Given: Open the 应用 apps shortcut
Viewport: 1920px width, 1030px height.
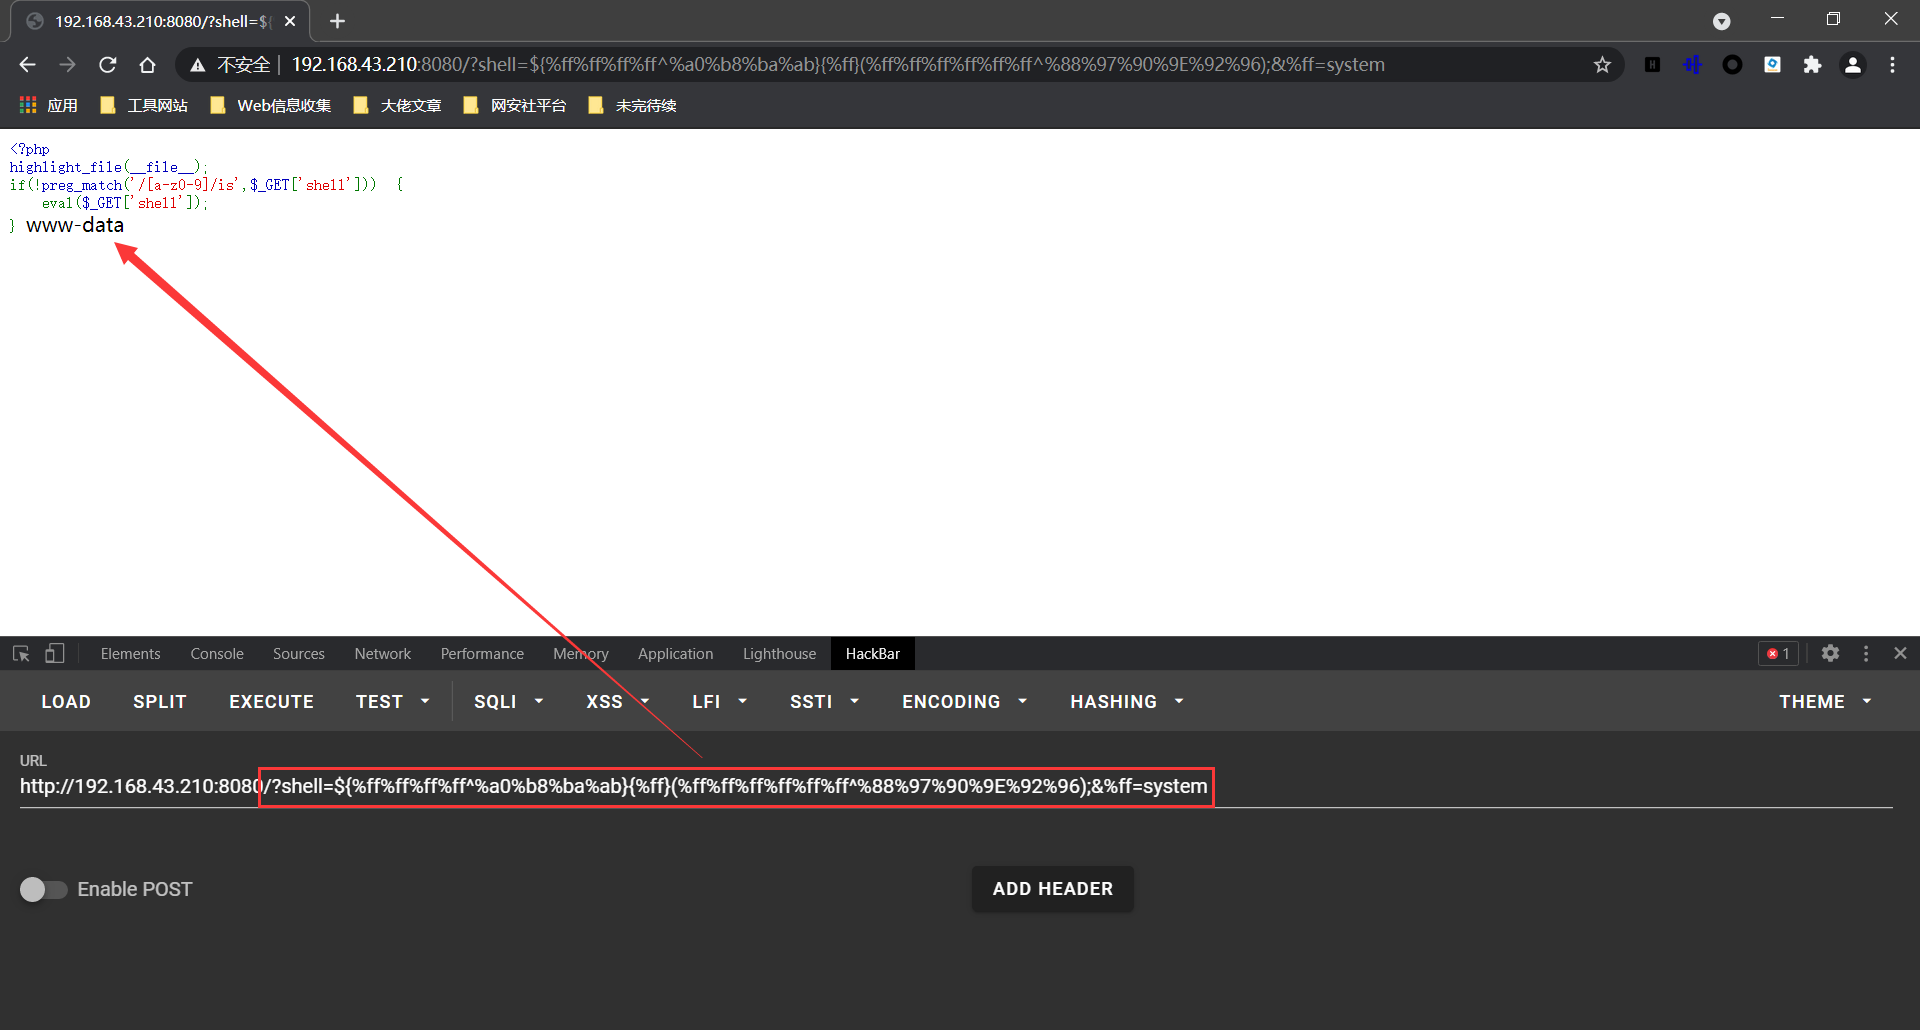Looking at the screenshot, I should pos(48,105).
